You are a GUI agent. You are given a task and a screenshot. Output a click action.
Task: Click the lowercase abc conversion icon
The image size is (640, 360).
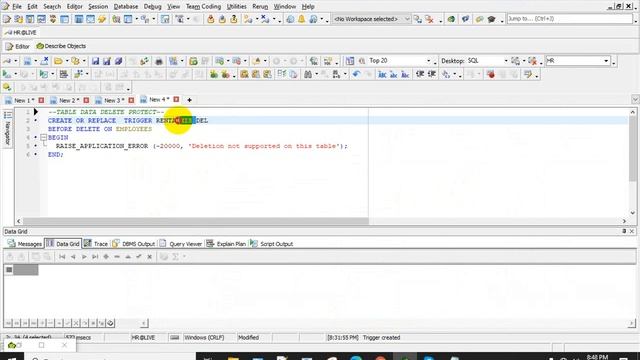(393, 74)
